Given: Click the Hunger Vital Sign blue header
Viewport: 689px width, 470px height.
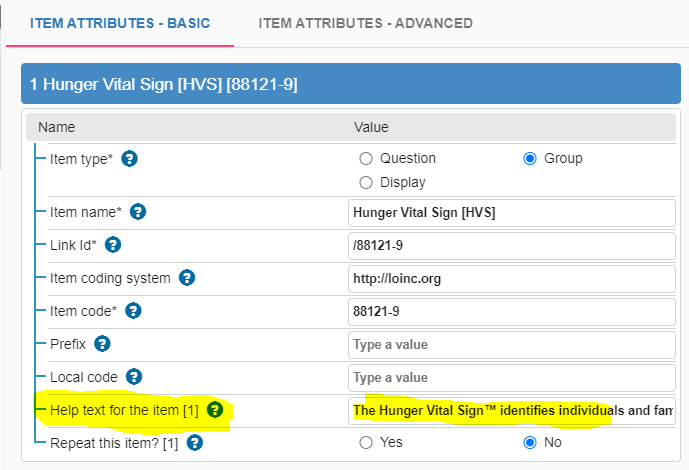Looking at the screenshot, I should point(351,84).
